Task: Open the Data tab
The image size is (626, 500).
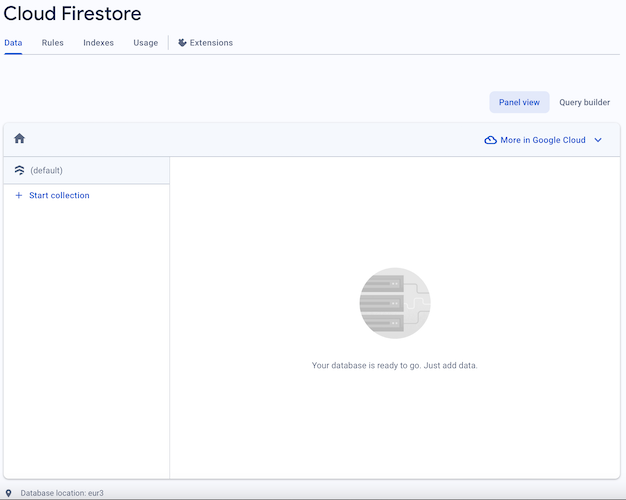Action: (x=13, y=43)
